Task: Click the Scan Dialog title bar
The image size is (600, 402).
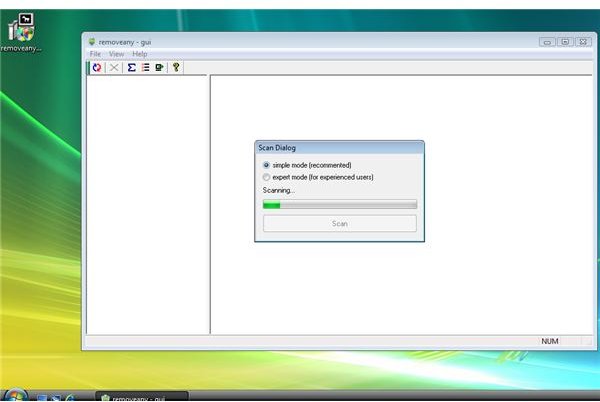Action: click(x=339, y=148)
